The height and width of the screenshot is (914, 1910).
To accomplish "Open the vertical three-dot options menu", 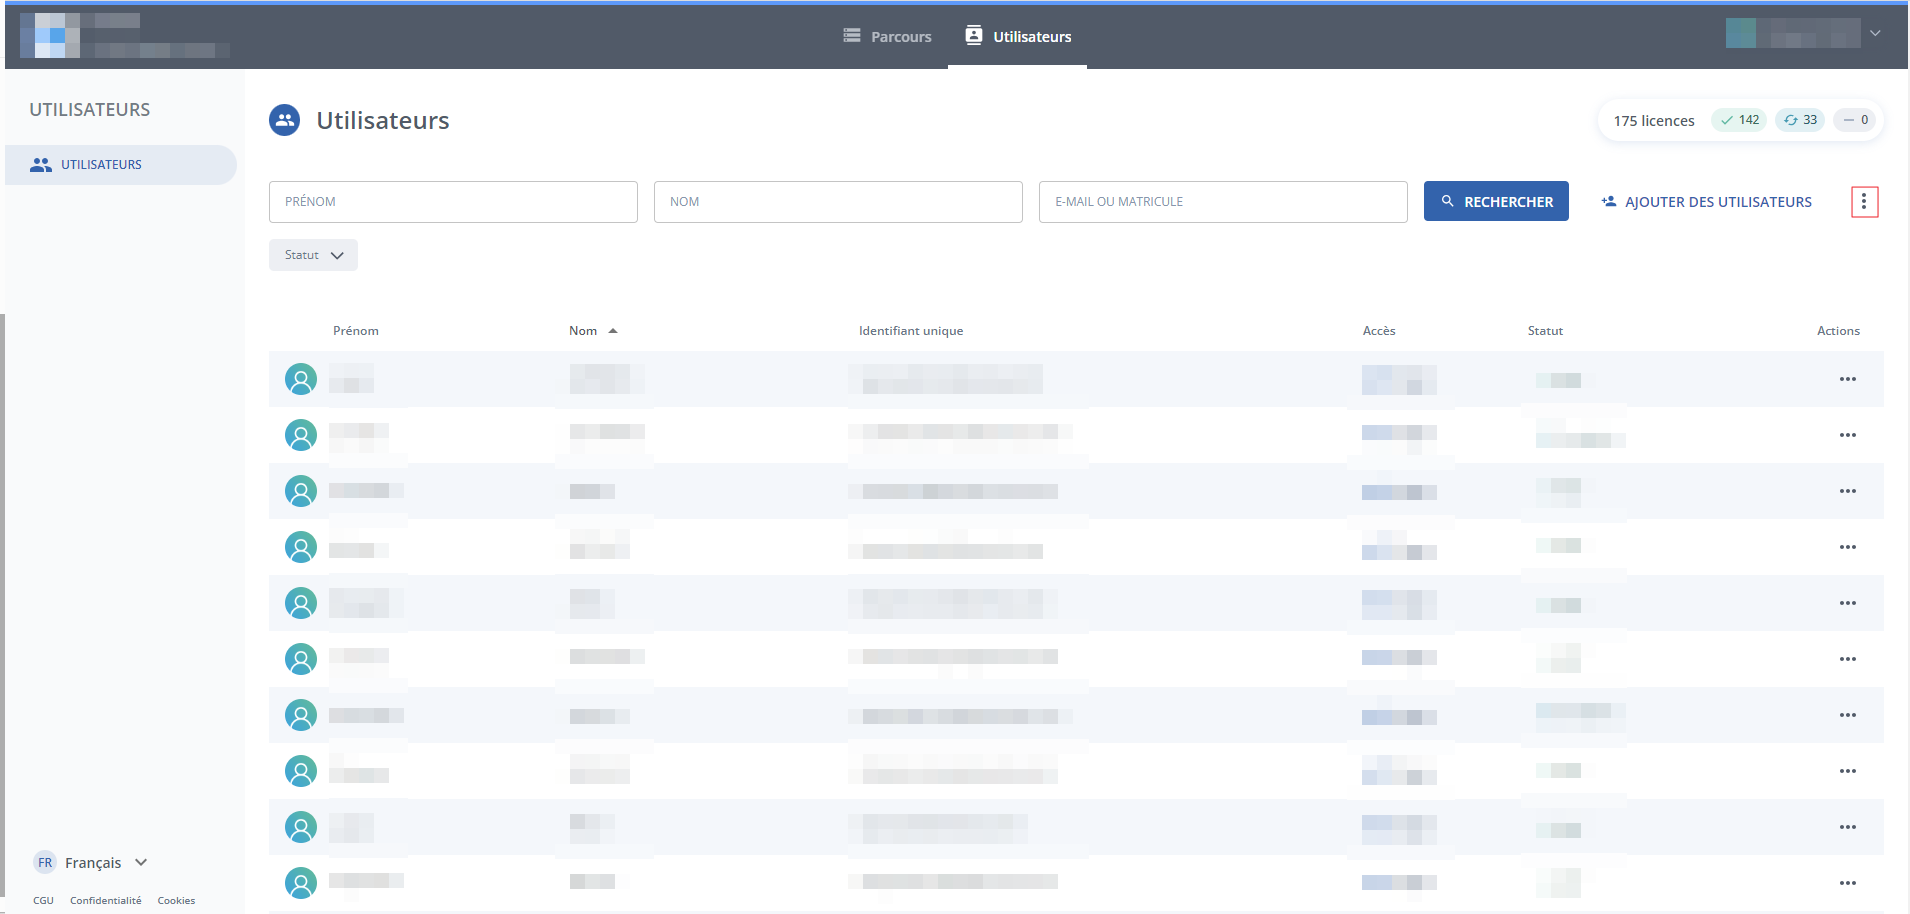I will (x=1864, y=202).
